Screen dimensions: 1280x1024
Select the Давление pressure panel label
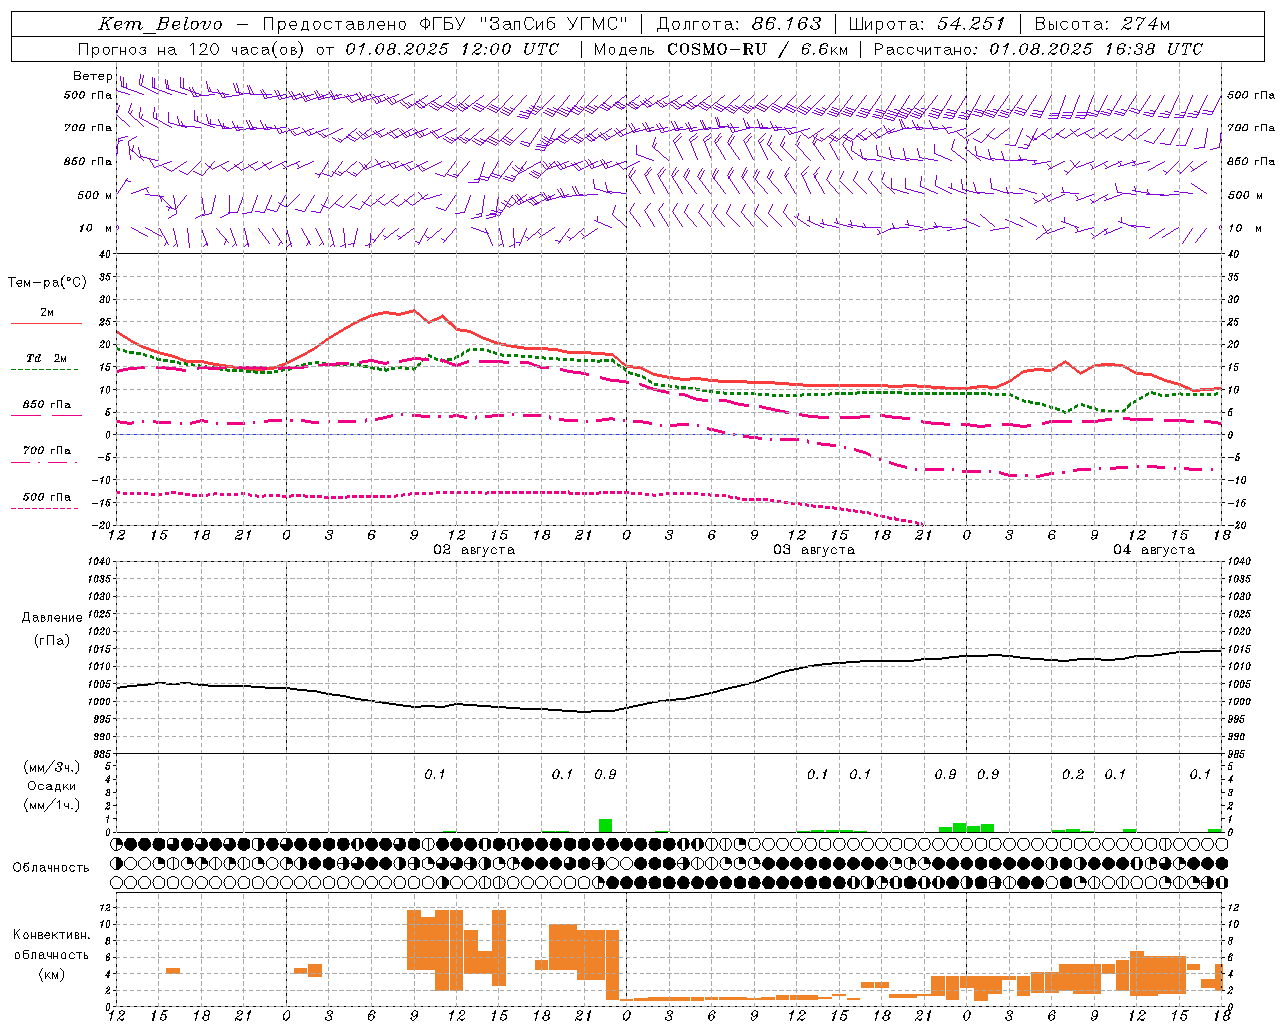click(52, 618)
